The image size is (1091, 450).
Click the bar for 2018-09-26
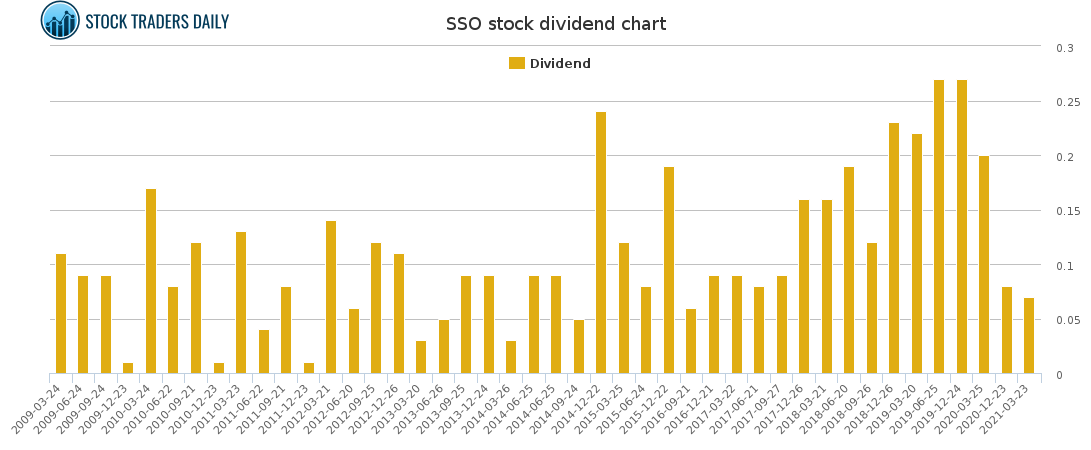(872, 308)
